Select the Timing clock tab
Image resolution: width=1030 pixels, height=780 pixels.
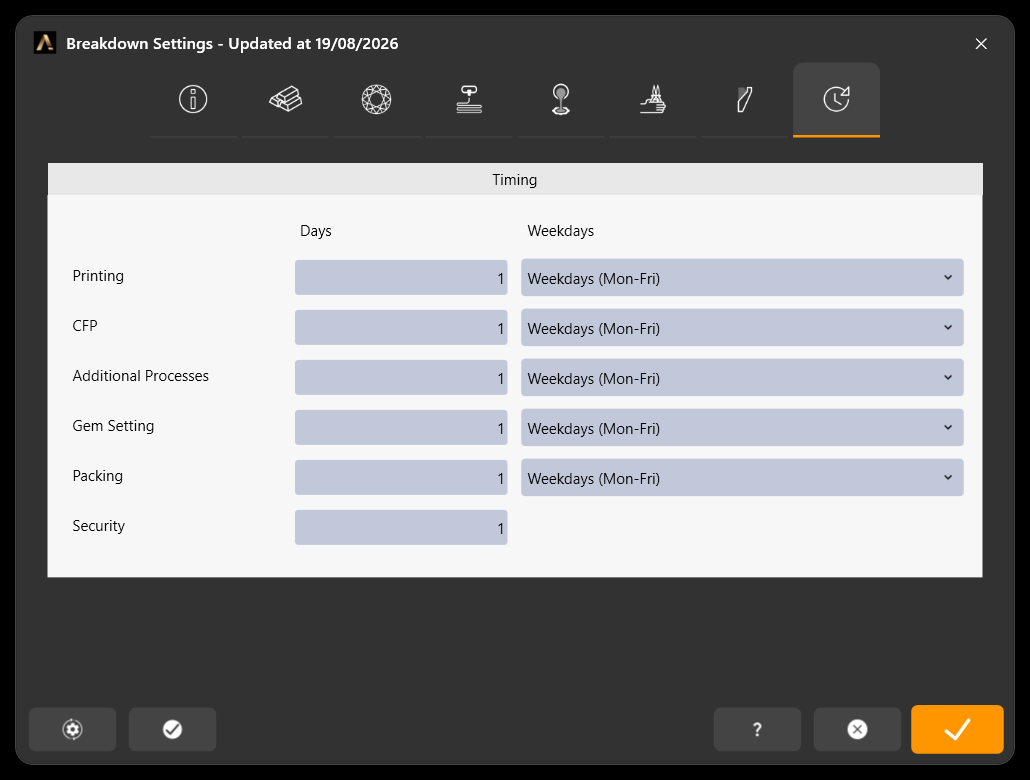(836, 100)
